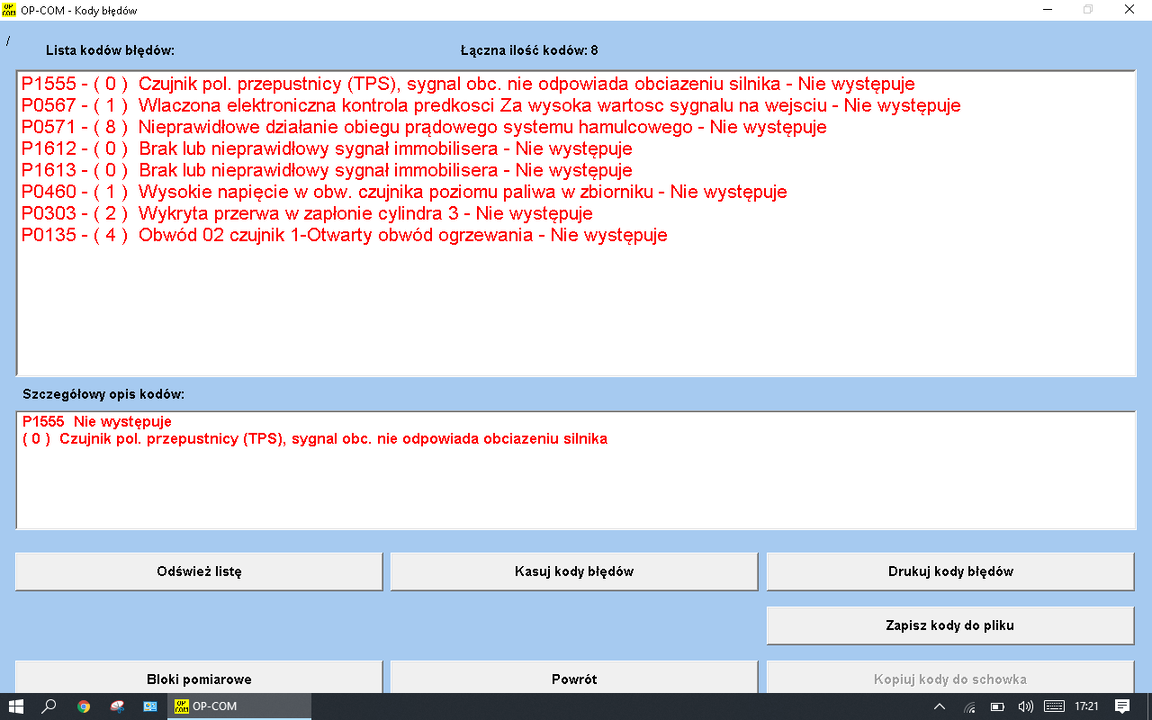Click the Windows Start button
Image resolution: width=1152 pixels, height=720 pixels.
pos(16,706)
